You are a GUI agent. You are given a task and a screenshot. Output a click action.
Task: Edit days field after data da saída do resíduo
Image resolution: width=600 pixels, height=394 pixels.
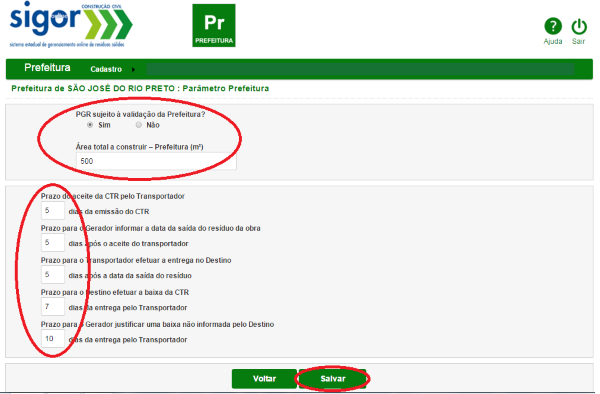[53, 275]
